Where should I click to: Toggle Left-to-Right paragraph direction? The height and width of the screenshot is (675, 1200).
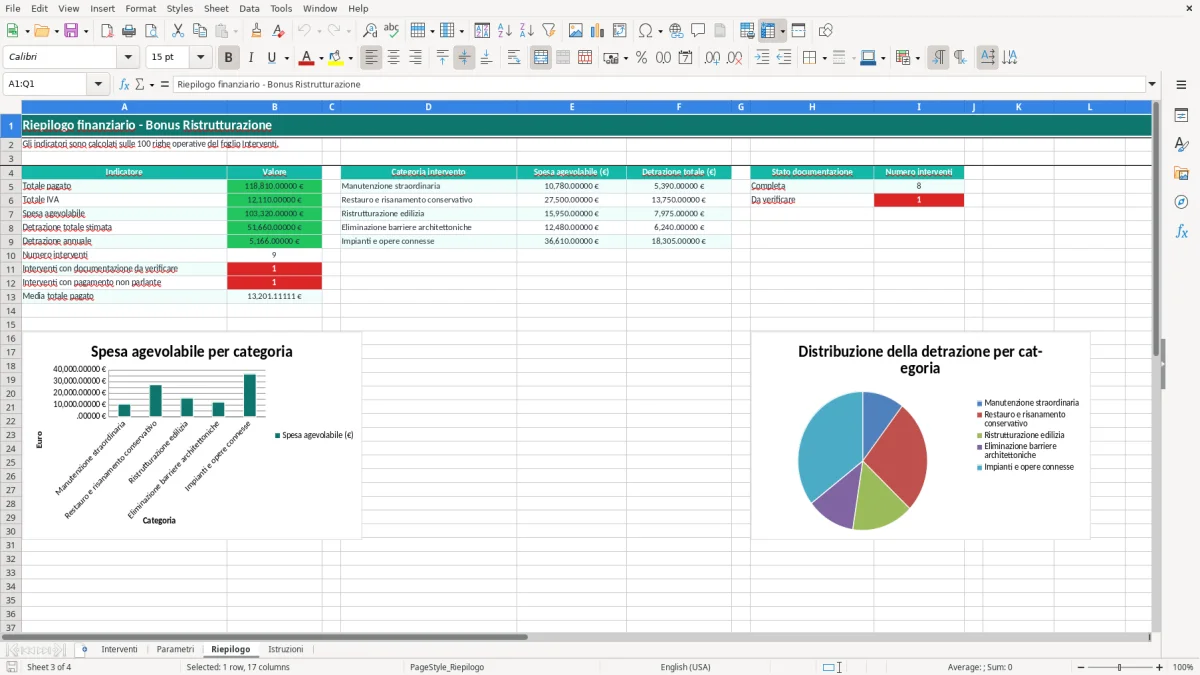(938, 57)
